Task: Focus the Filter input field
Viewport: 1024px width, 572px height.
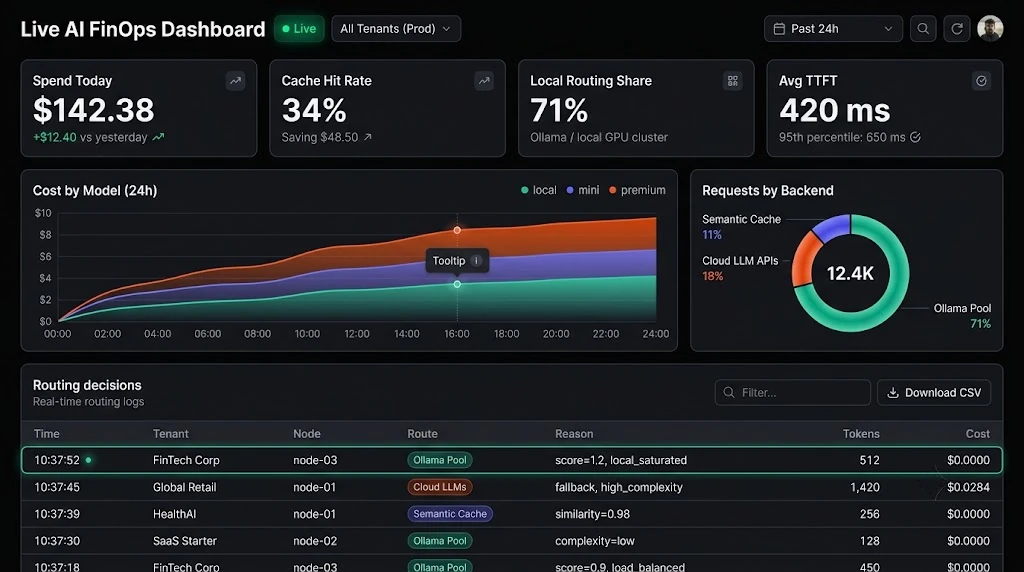Action: point(792,392)
